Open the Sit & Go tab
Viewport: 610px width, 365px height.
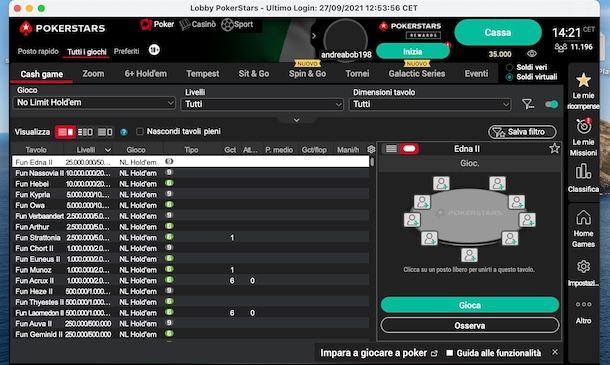(x=254, y=74)
